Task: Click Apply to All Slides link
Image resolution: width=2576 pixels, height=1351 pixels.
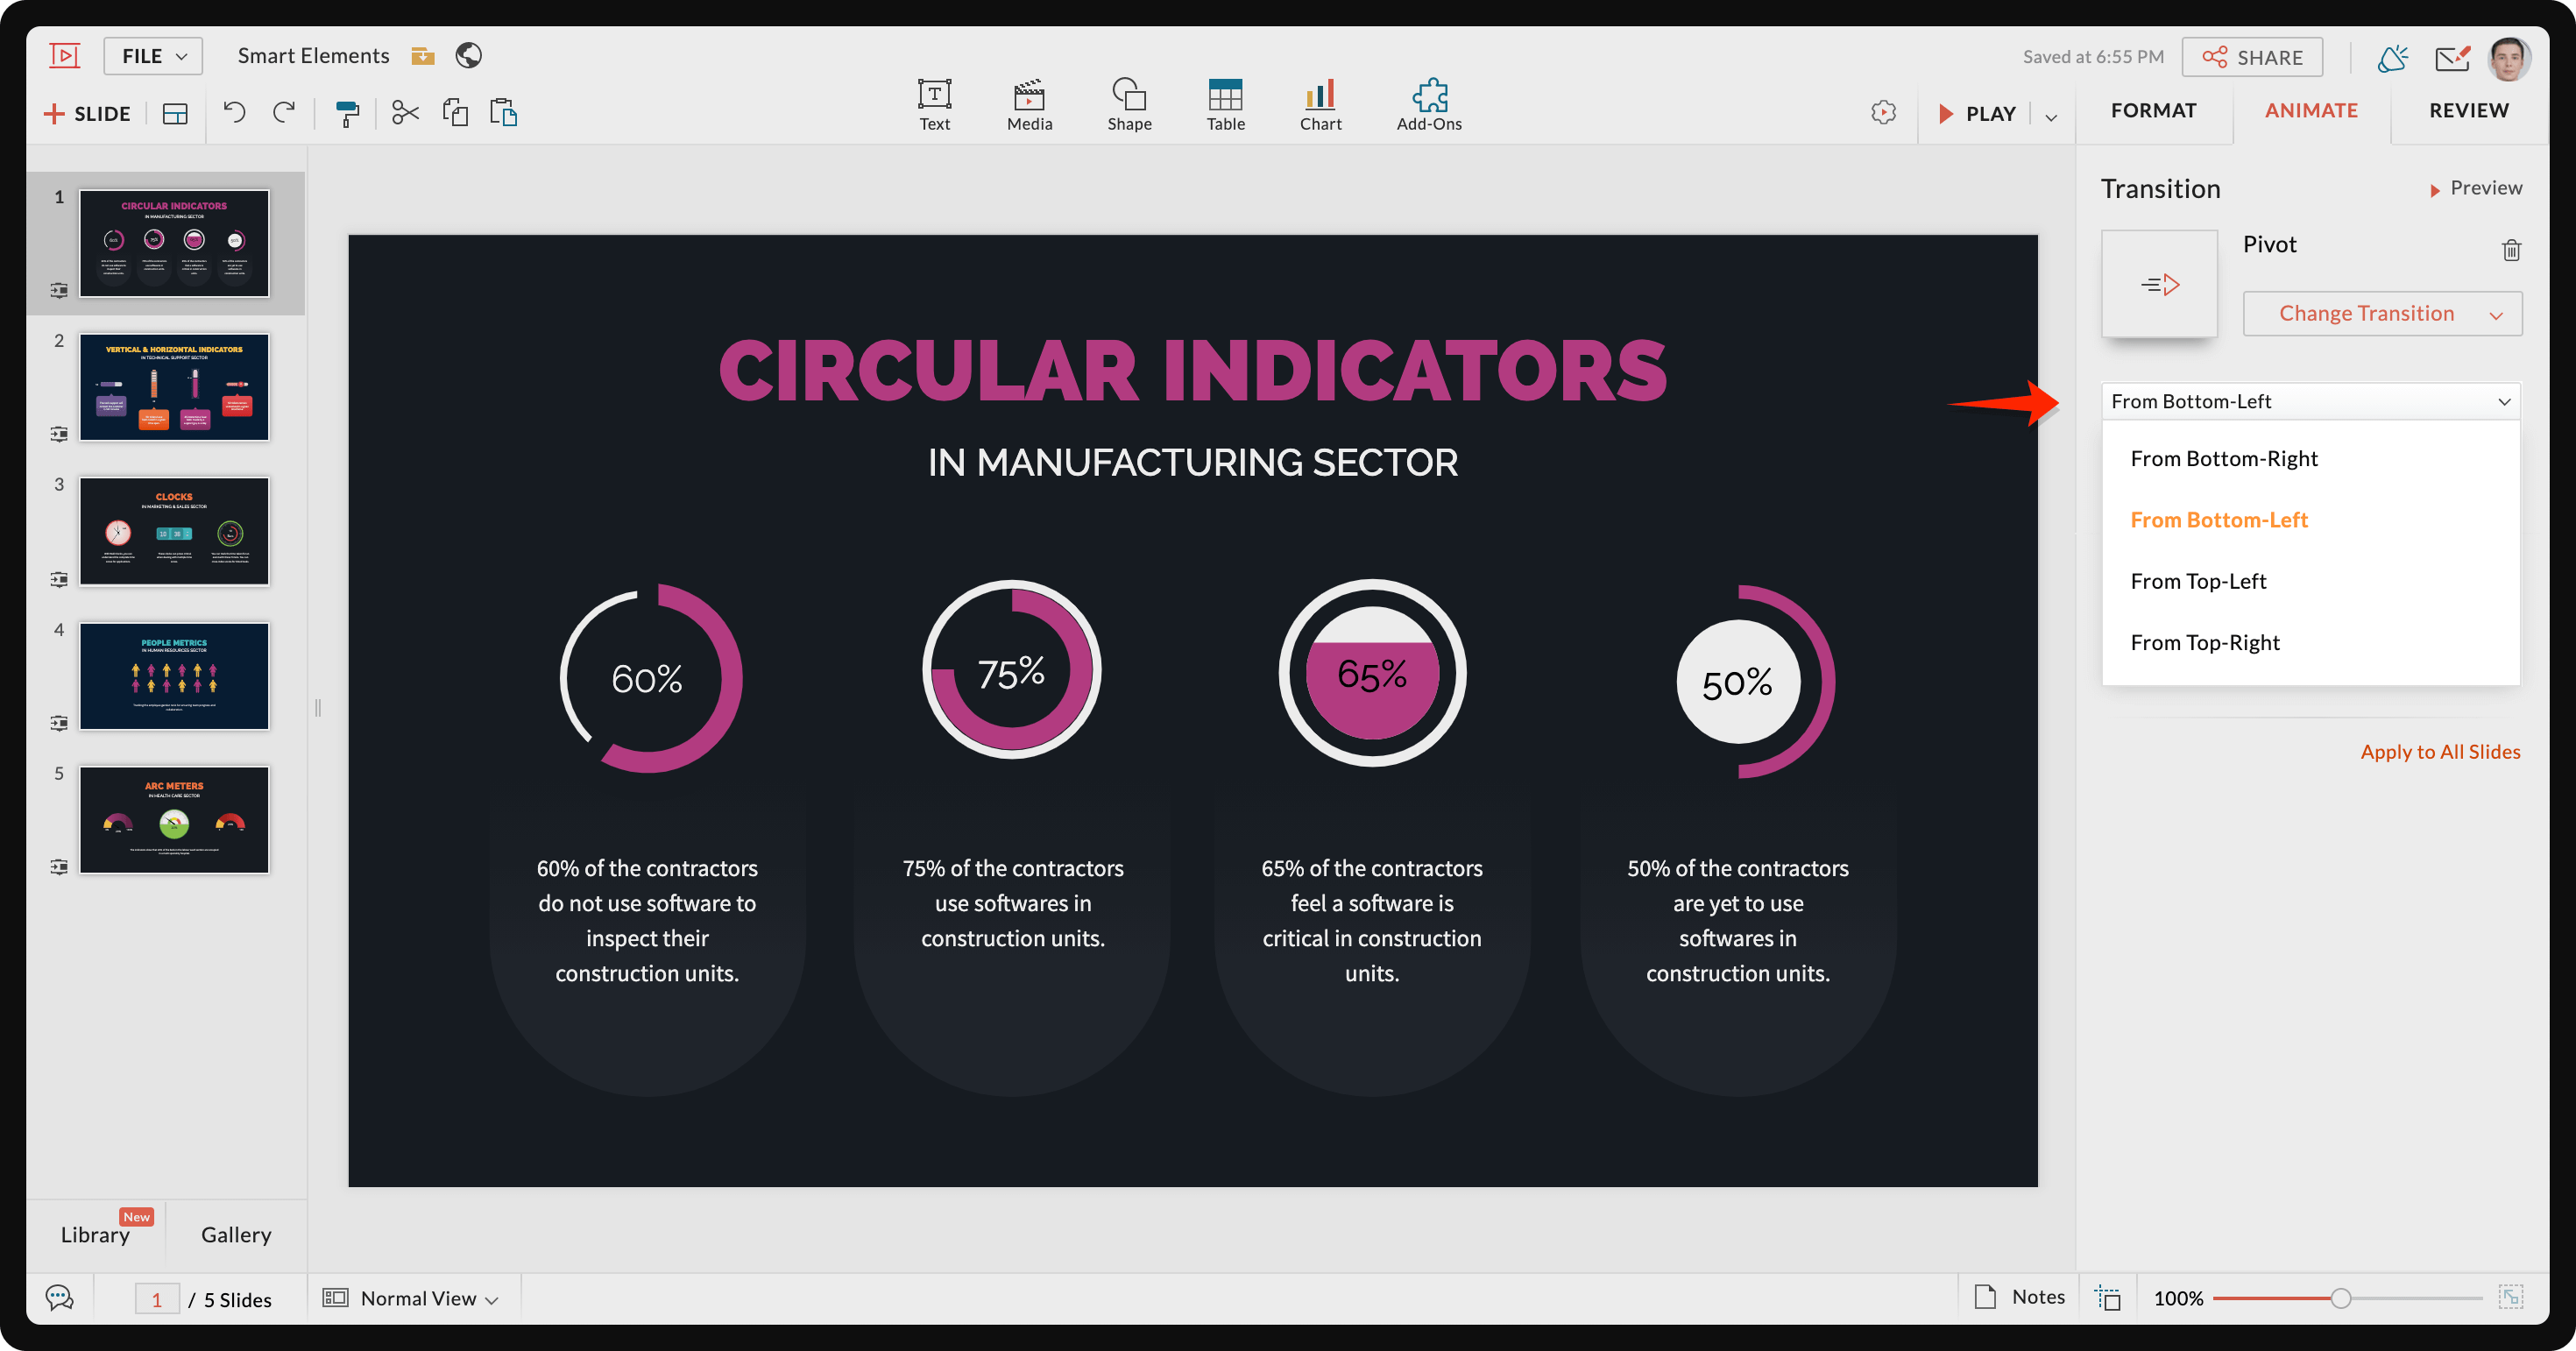Action: point(2439,752)
